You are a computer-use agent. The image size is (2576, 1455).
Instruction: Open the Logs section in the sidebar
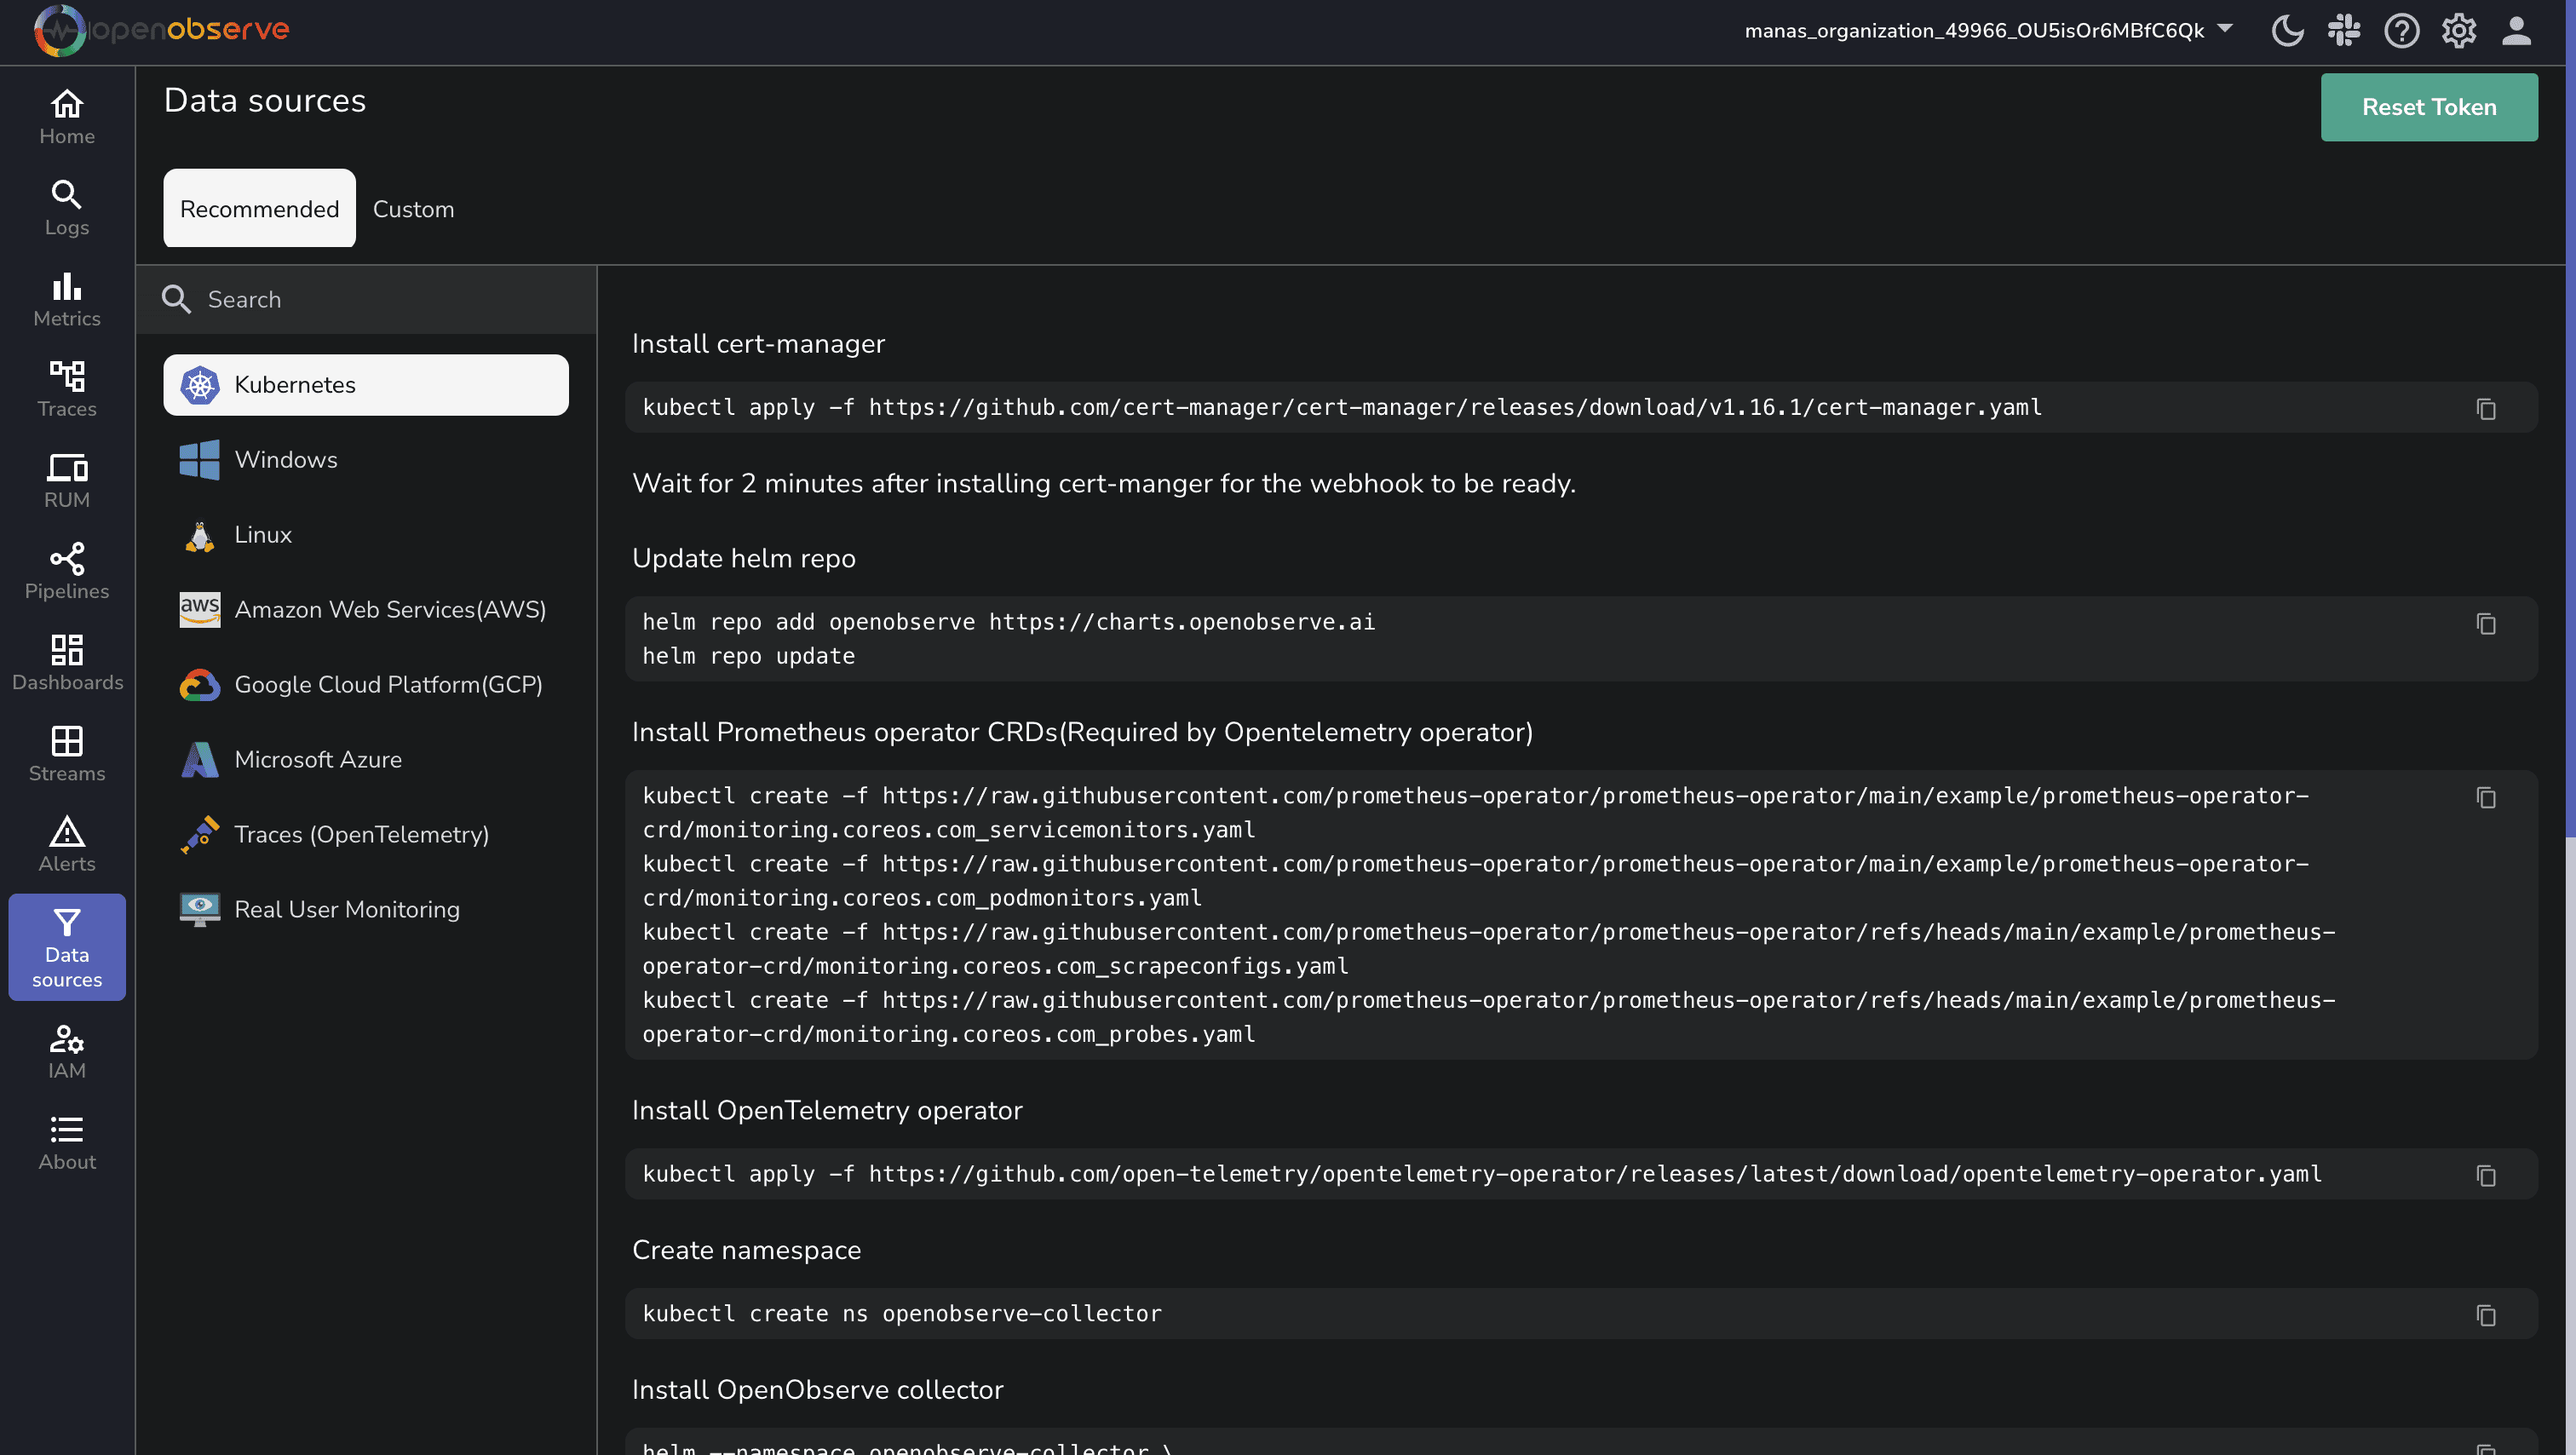tap(65, 207)
